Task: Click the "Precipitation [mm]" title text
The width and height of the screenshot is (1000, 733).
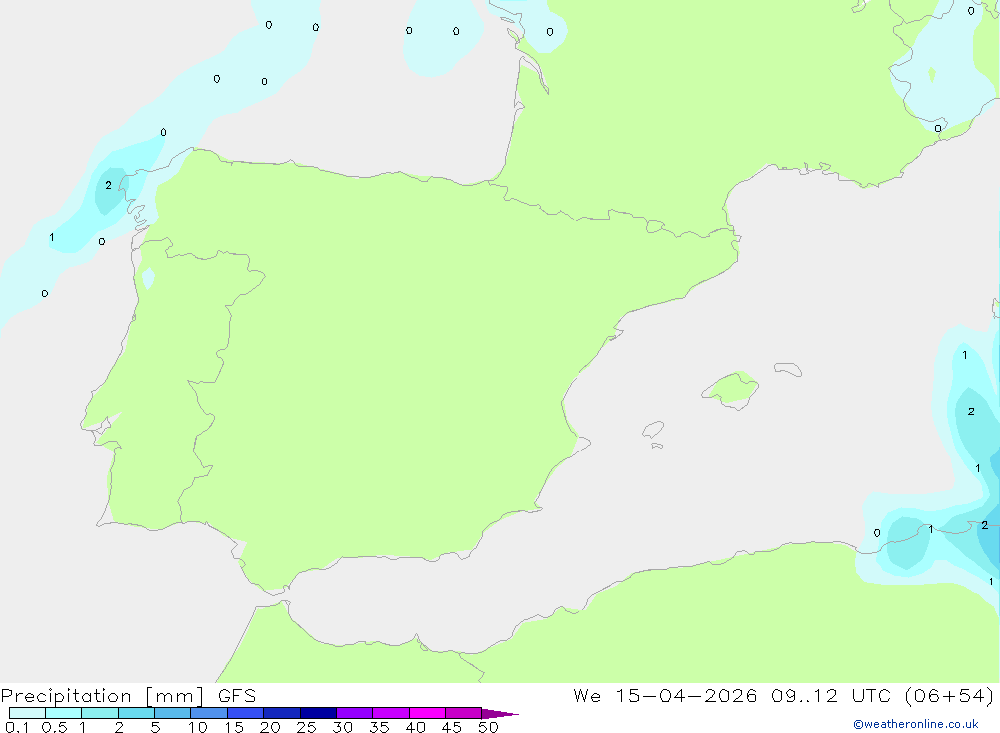Action: 103,696
